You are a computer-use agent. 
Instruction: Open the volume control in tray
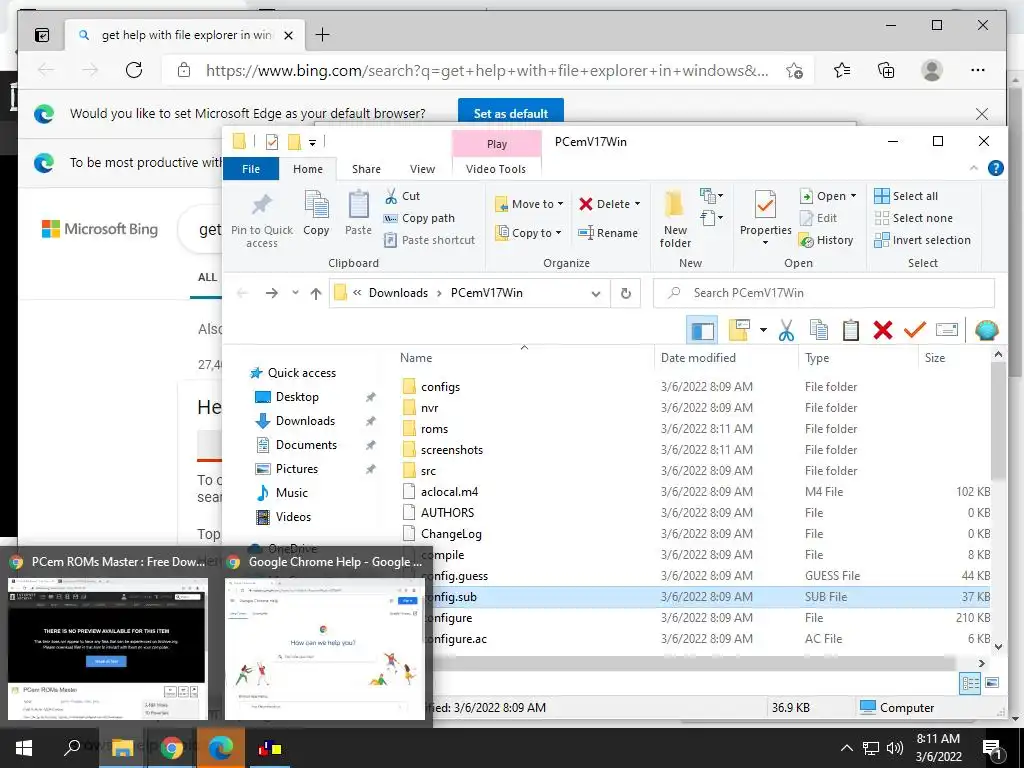click(895, 748)
